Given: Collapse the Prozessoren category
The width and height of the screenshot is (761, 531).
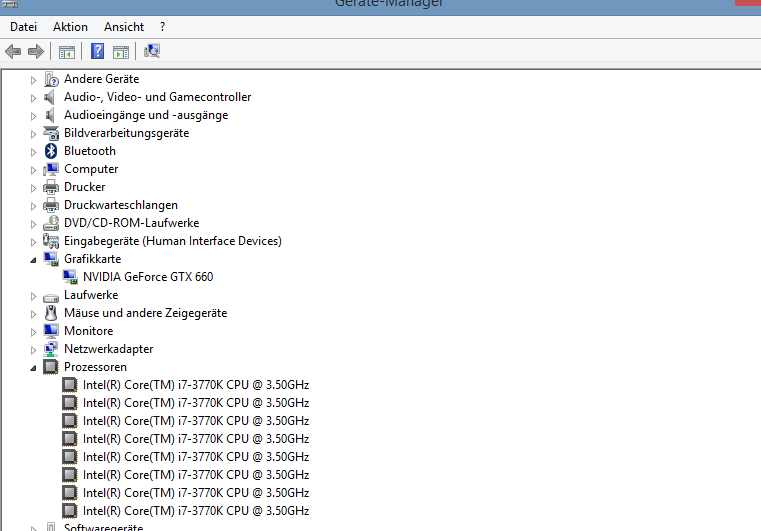Looking at the screenshot, I should [x=33, y=368].
